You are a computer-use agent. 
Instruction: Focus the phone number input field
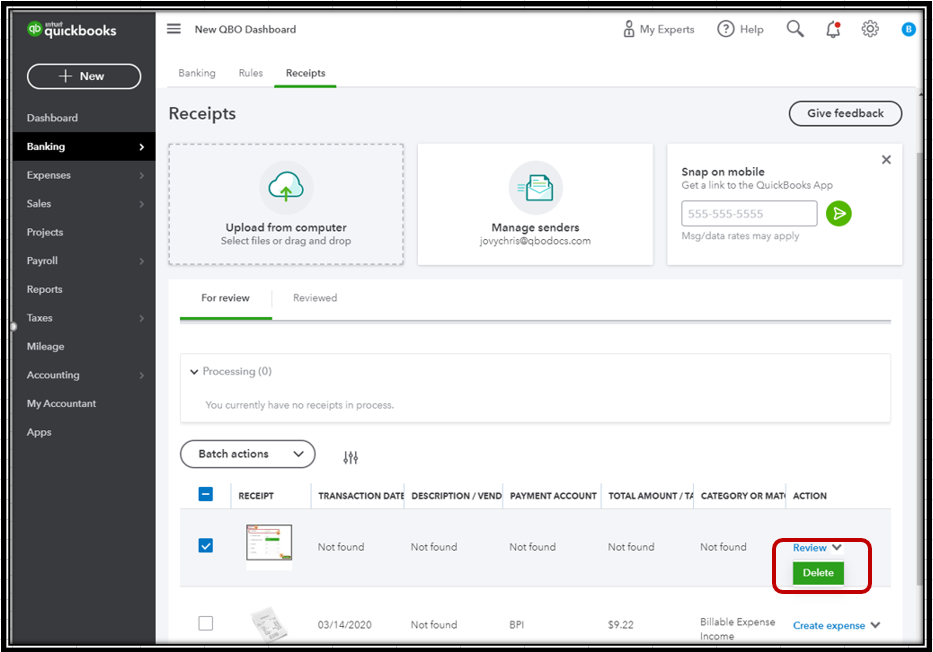tap(749, 214)
